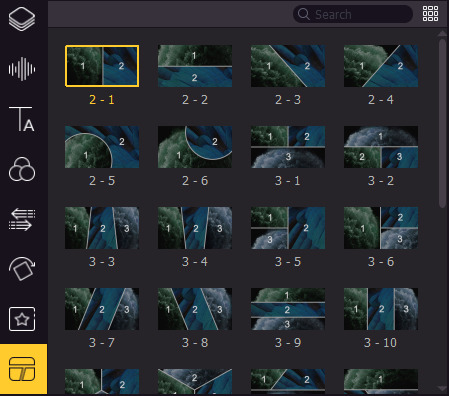Screen dimensions: 449x396
Task: Open the star Overlays panel icon
Action: [22, 319]
